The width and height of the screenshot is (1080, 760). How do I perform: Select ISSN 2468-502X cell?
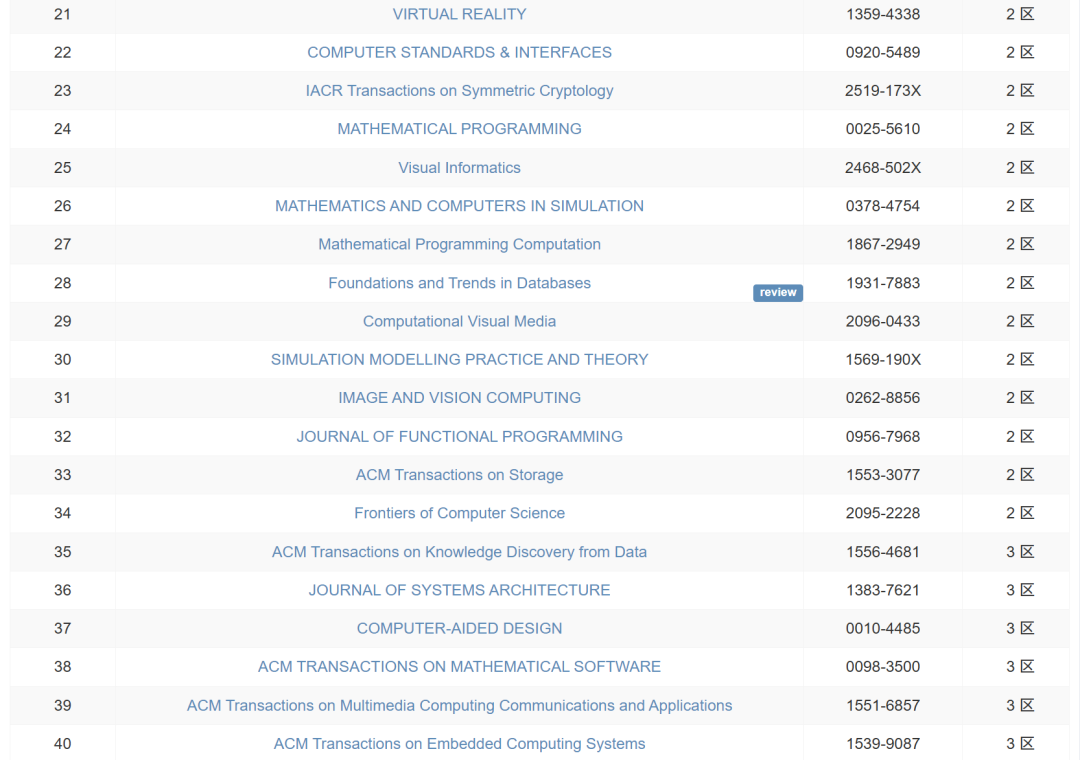883,167
